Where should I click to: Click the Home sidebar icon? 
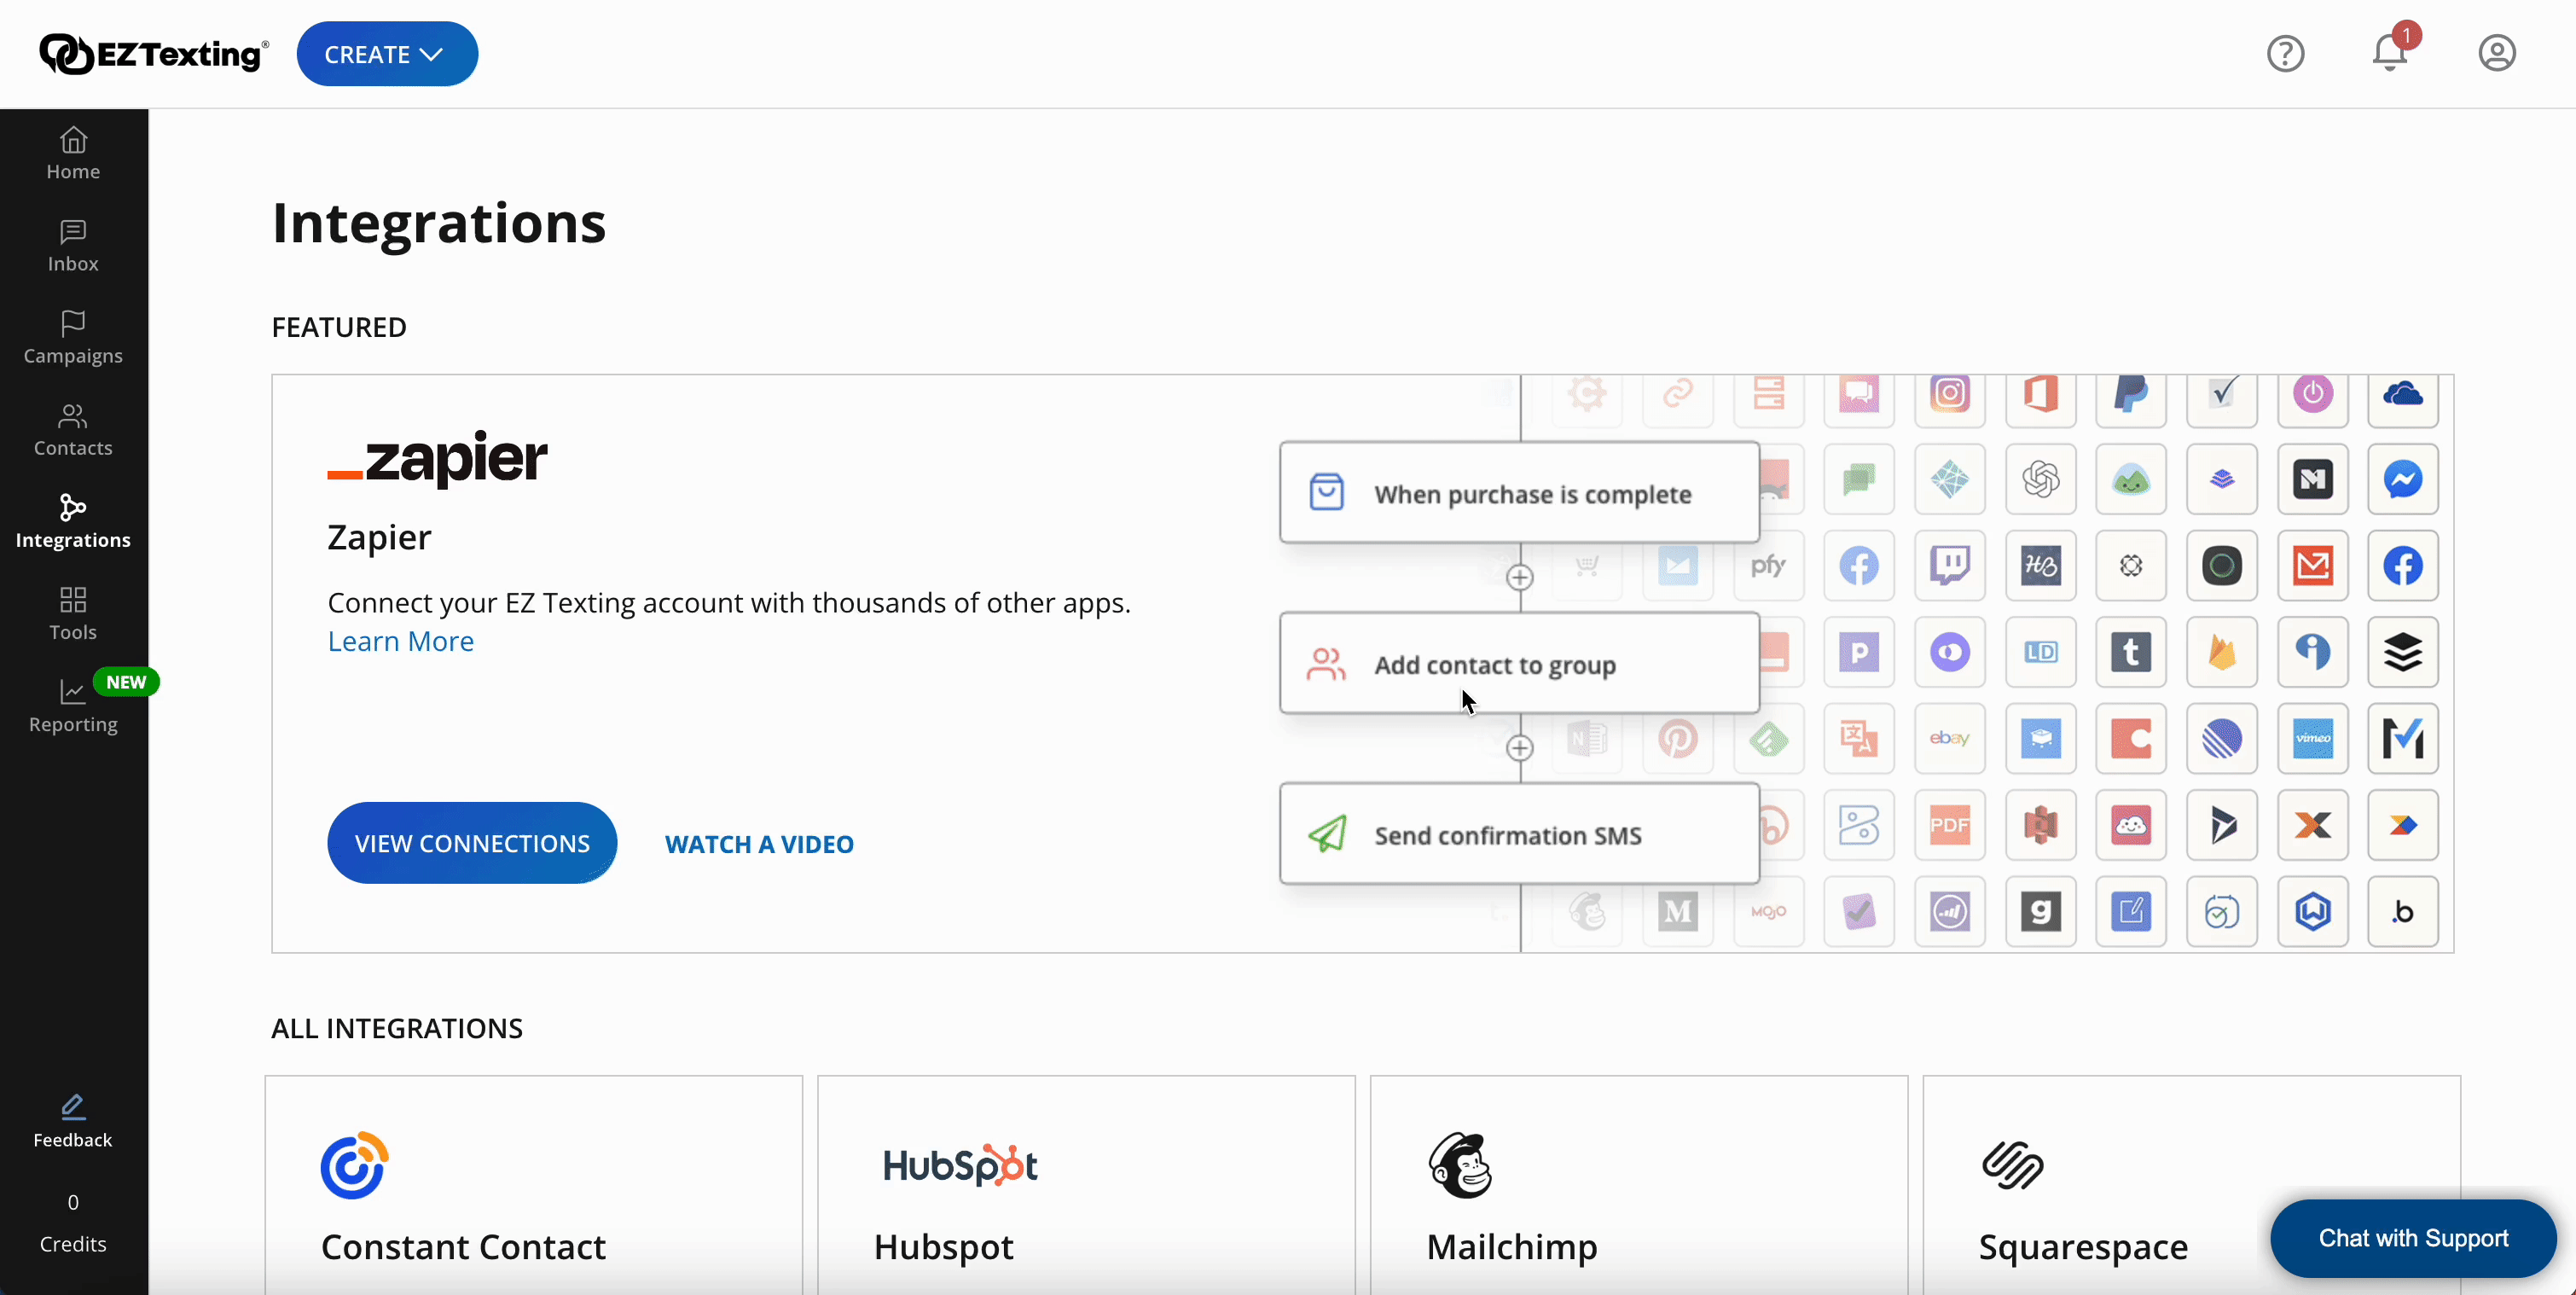click(x=73, y=152)
